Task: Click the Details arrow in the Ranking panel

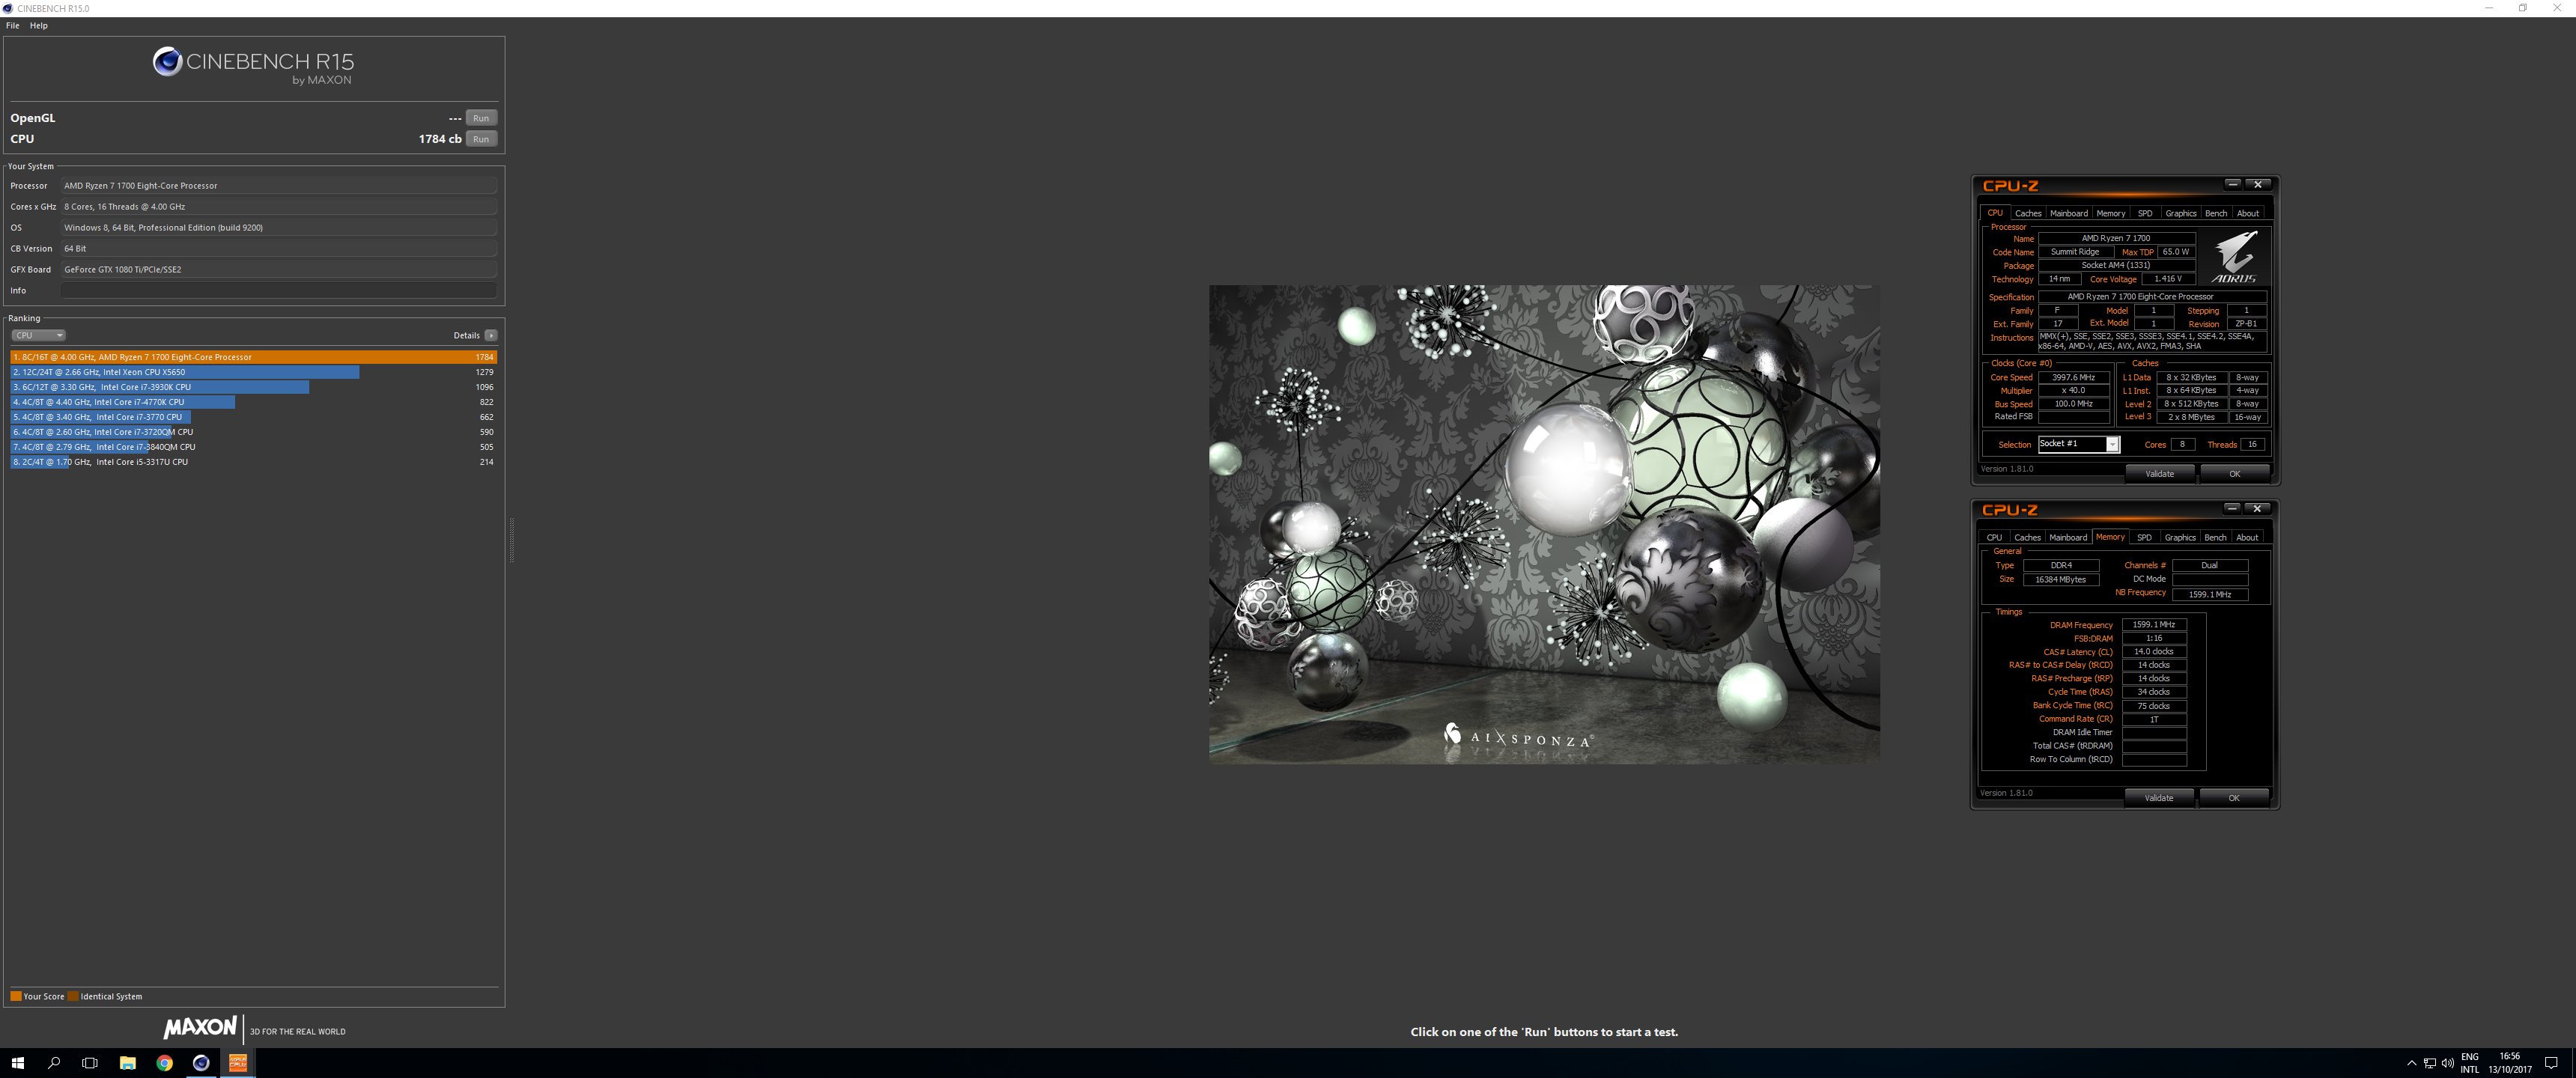Action: pos(490,335)
